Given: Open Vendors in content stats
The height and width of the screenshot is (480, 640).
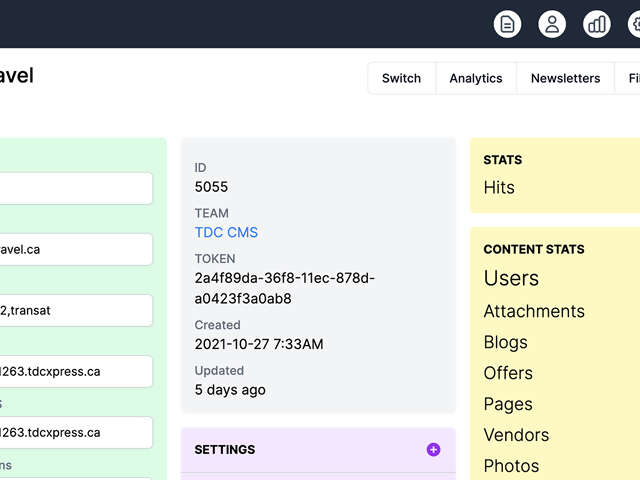Looking at the screenshot, I should (x=516, y=435).
